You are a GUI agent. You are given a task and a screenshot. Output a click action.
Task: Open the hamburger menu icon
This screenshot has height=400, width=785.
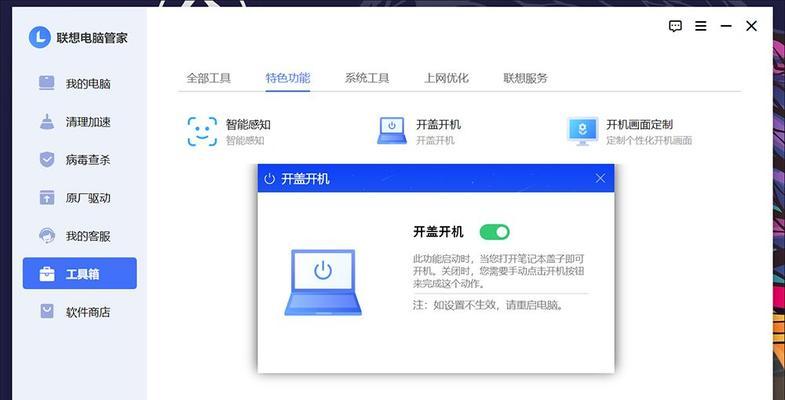701,26
